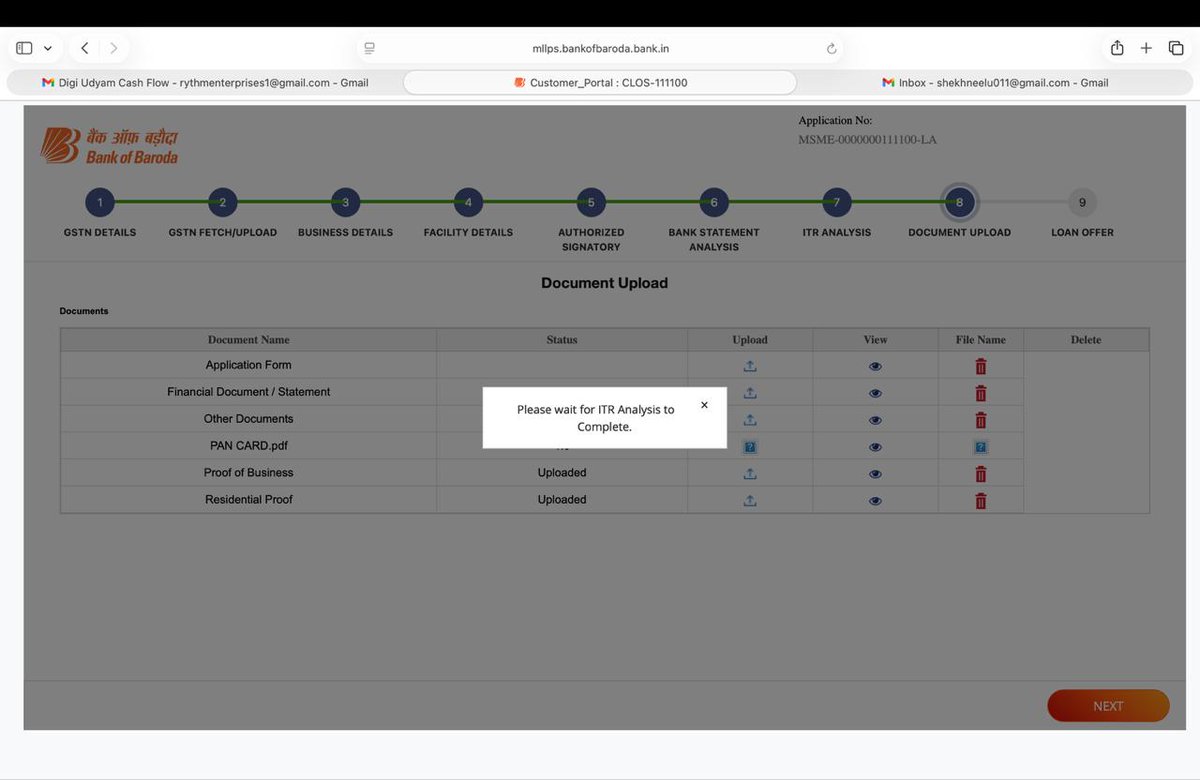Close the ITR Analysis wait popup
This screenshot has width=1200, height=780.
pyautogui.click(x=704, y=405)
